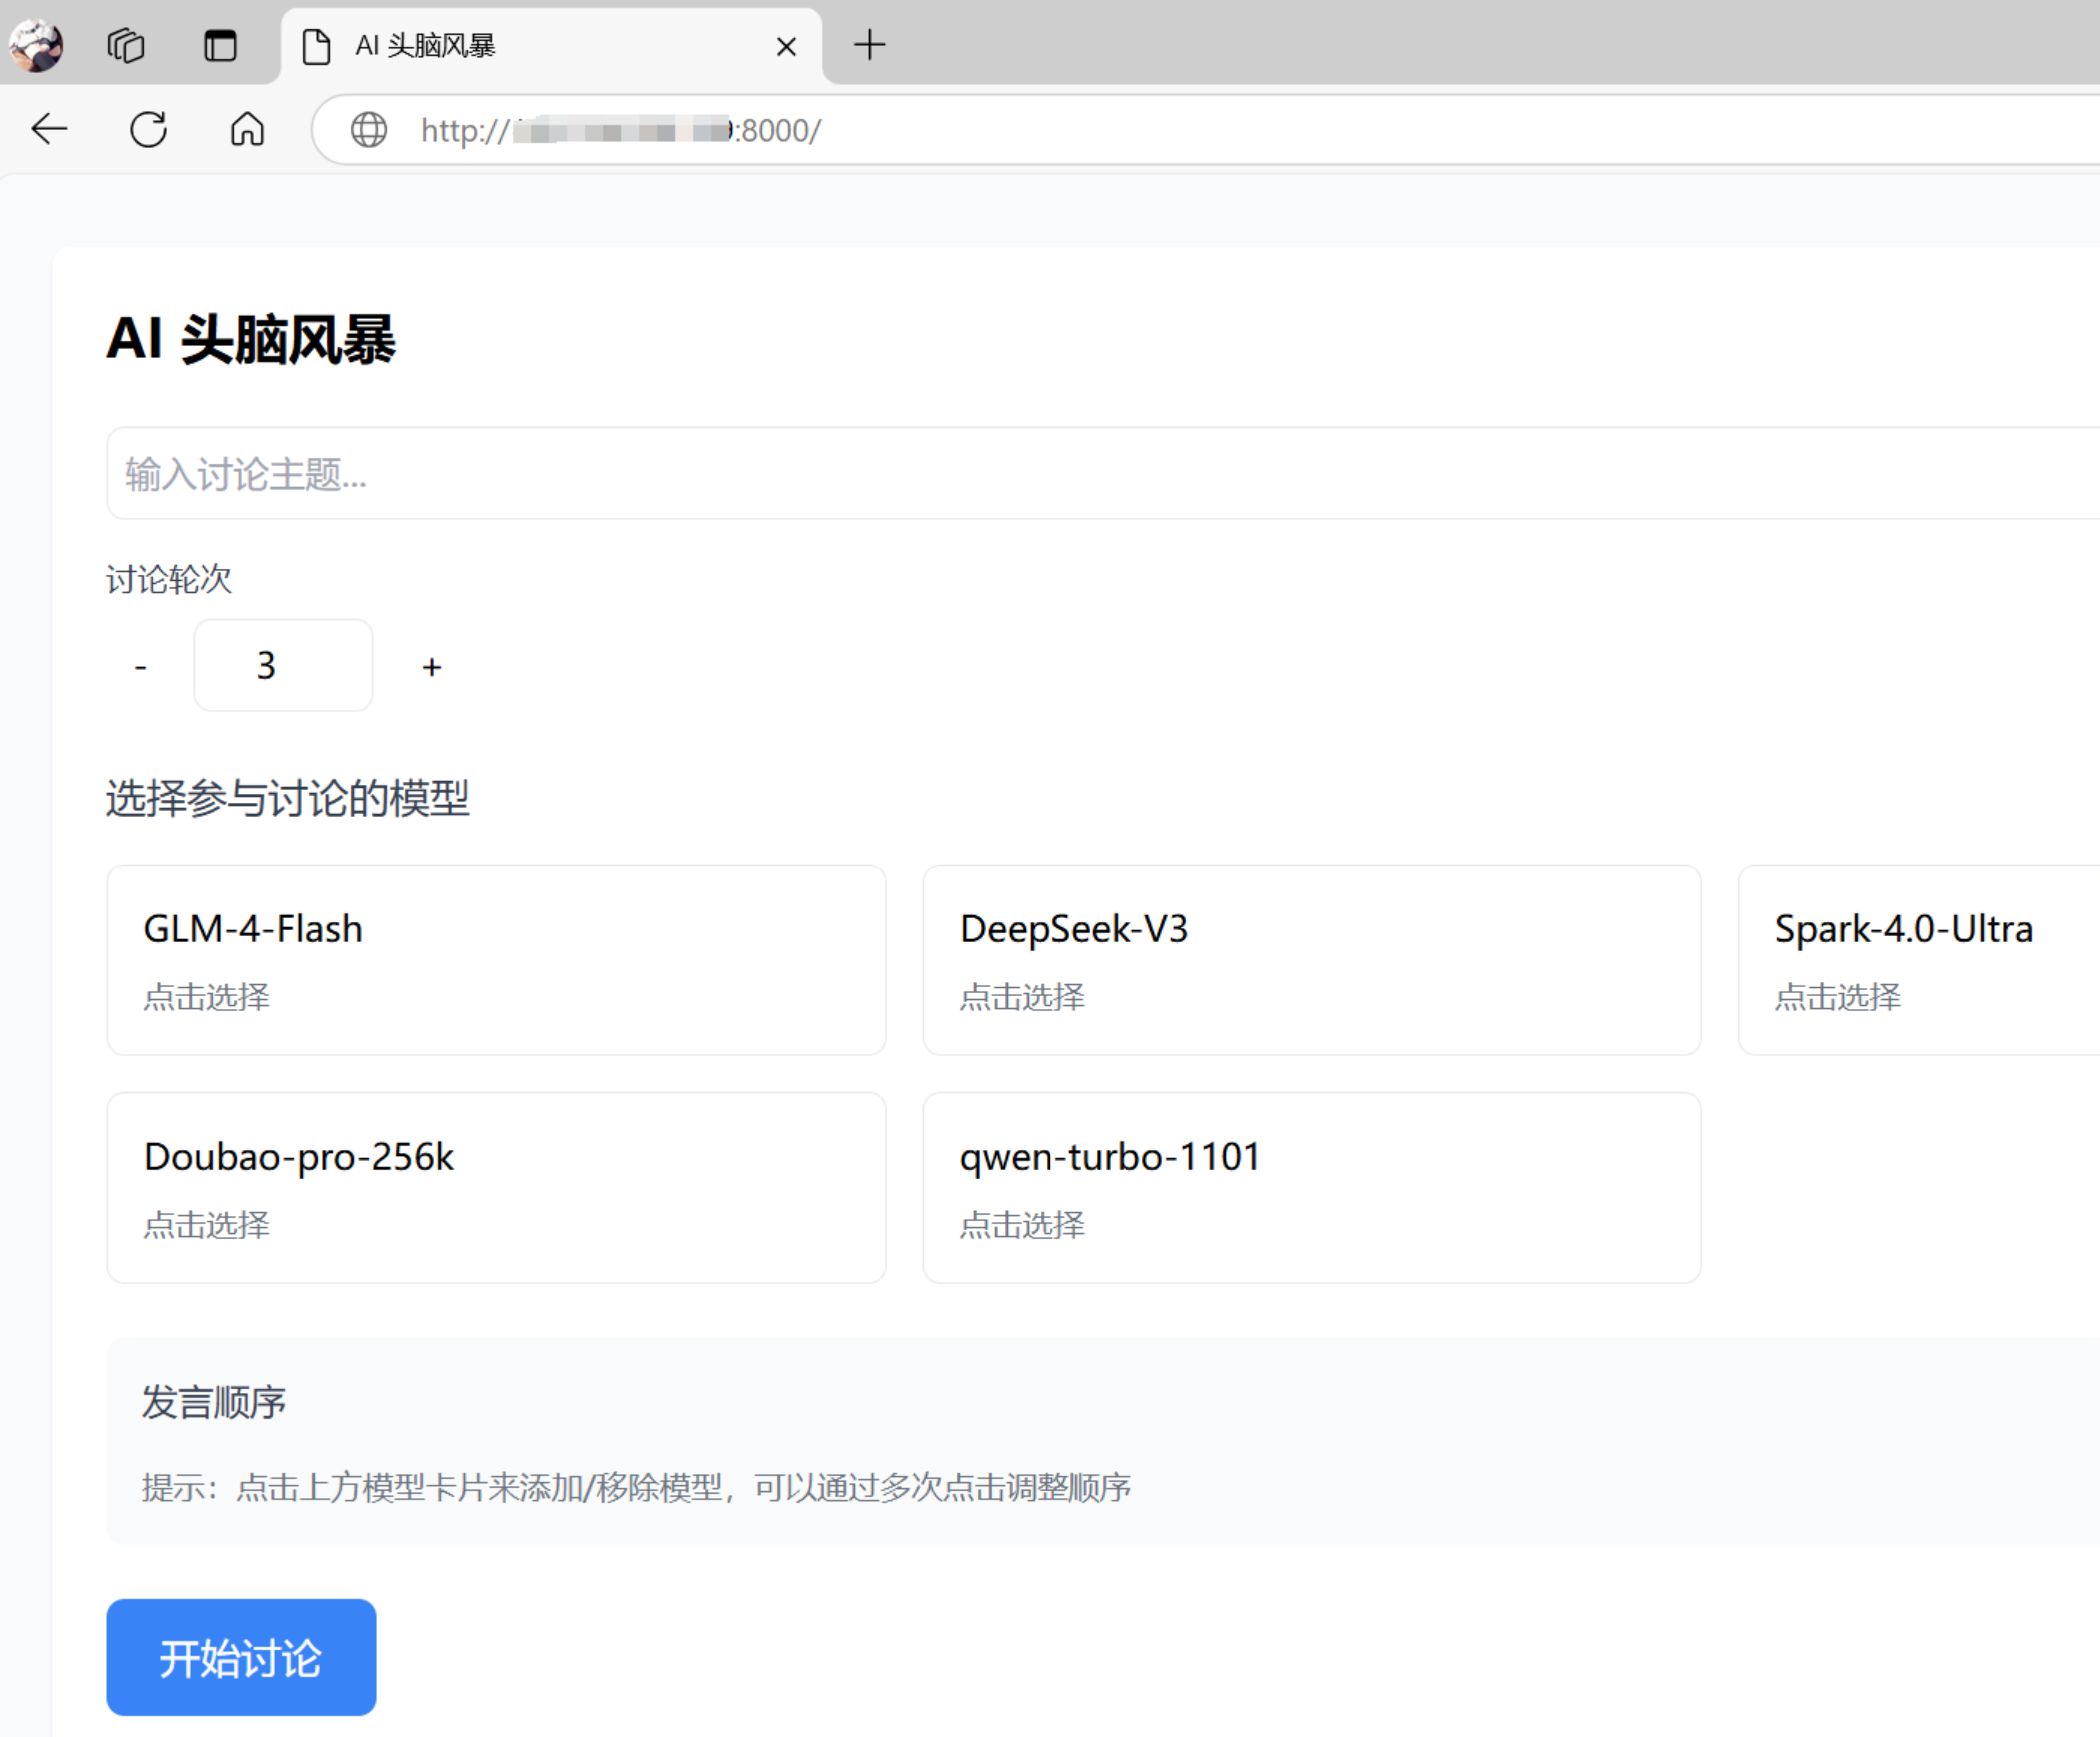2100x1737 pixels.
Task: Open a new tab with plus icon
Action: pyautogui.click(x=869, y=45)
